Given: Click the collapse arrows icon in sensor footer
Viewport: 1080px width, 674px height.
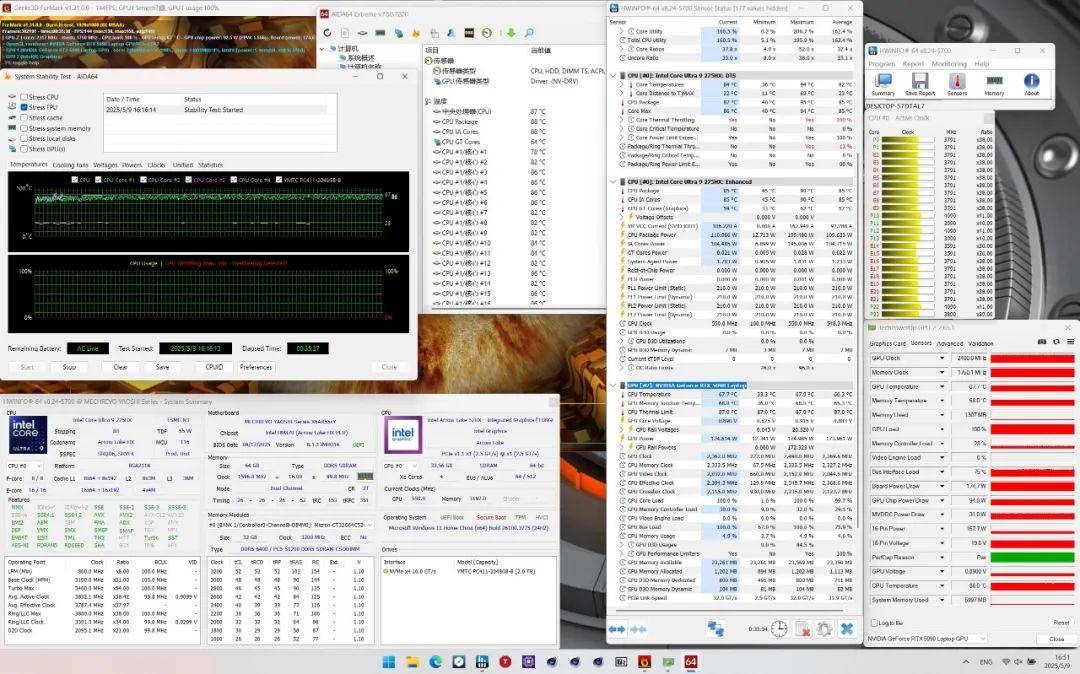Looking at the screenshot, I should click(x=639, y=629).
